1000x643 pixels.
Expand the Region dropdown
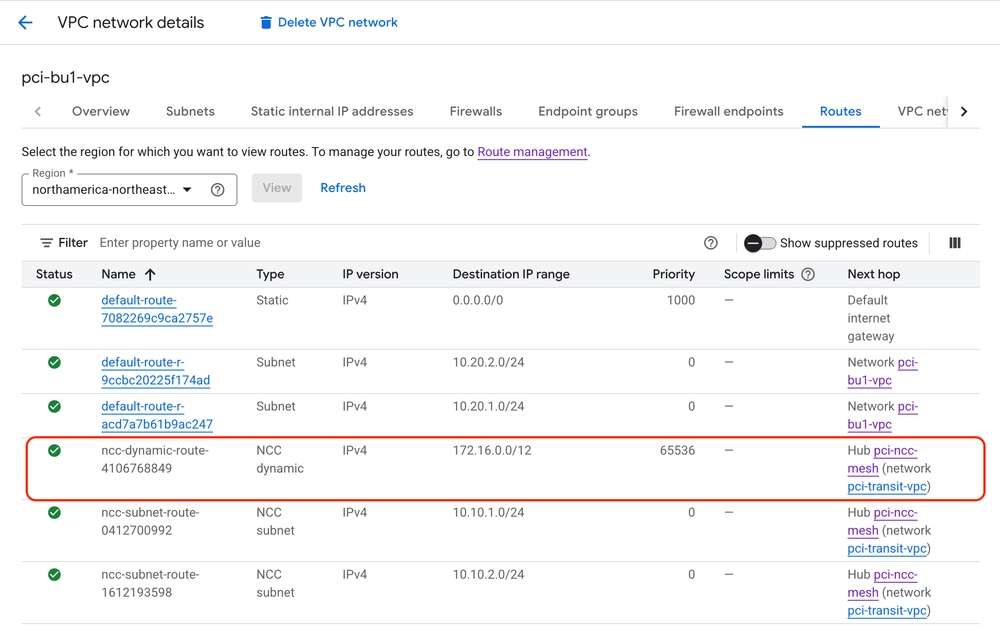point(187,190)
